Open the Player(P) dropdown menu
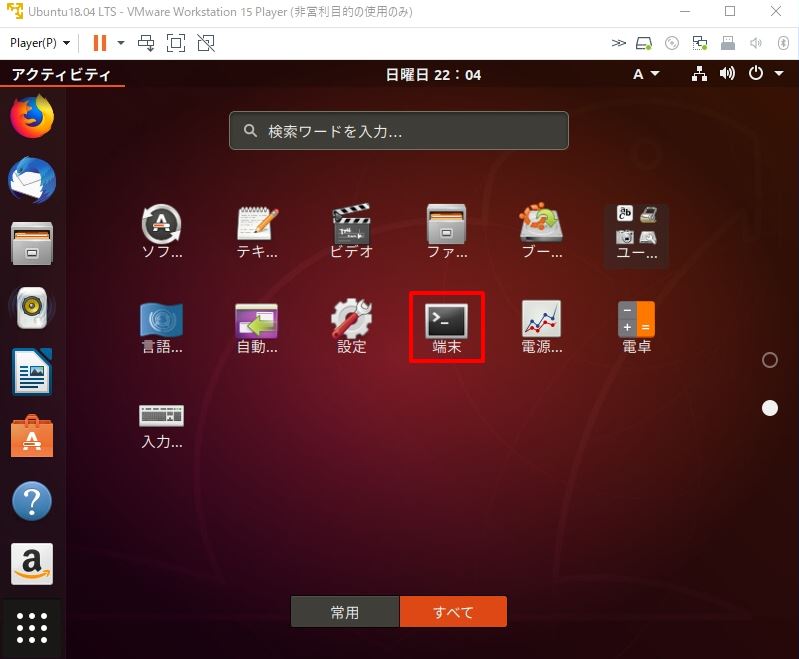The height and width of the screenshot is (659, 799). click(x=40, y=43)
